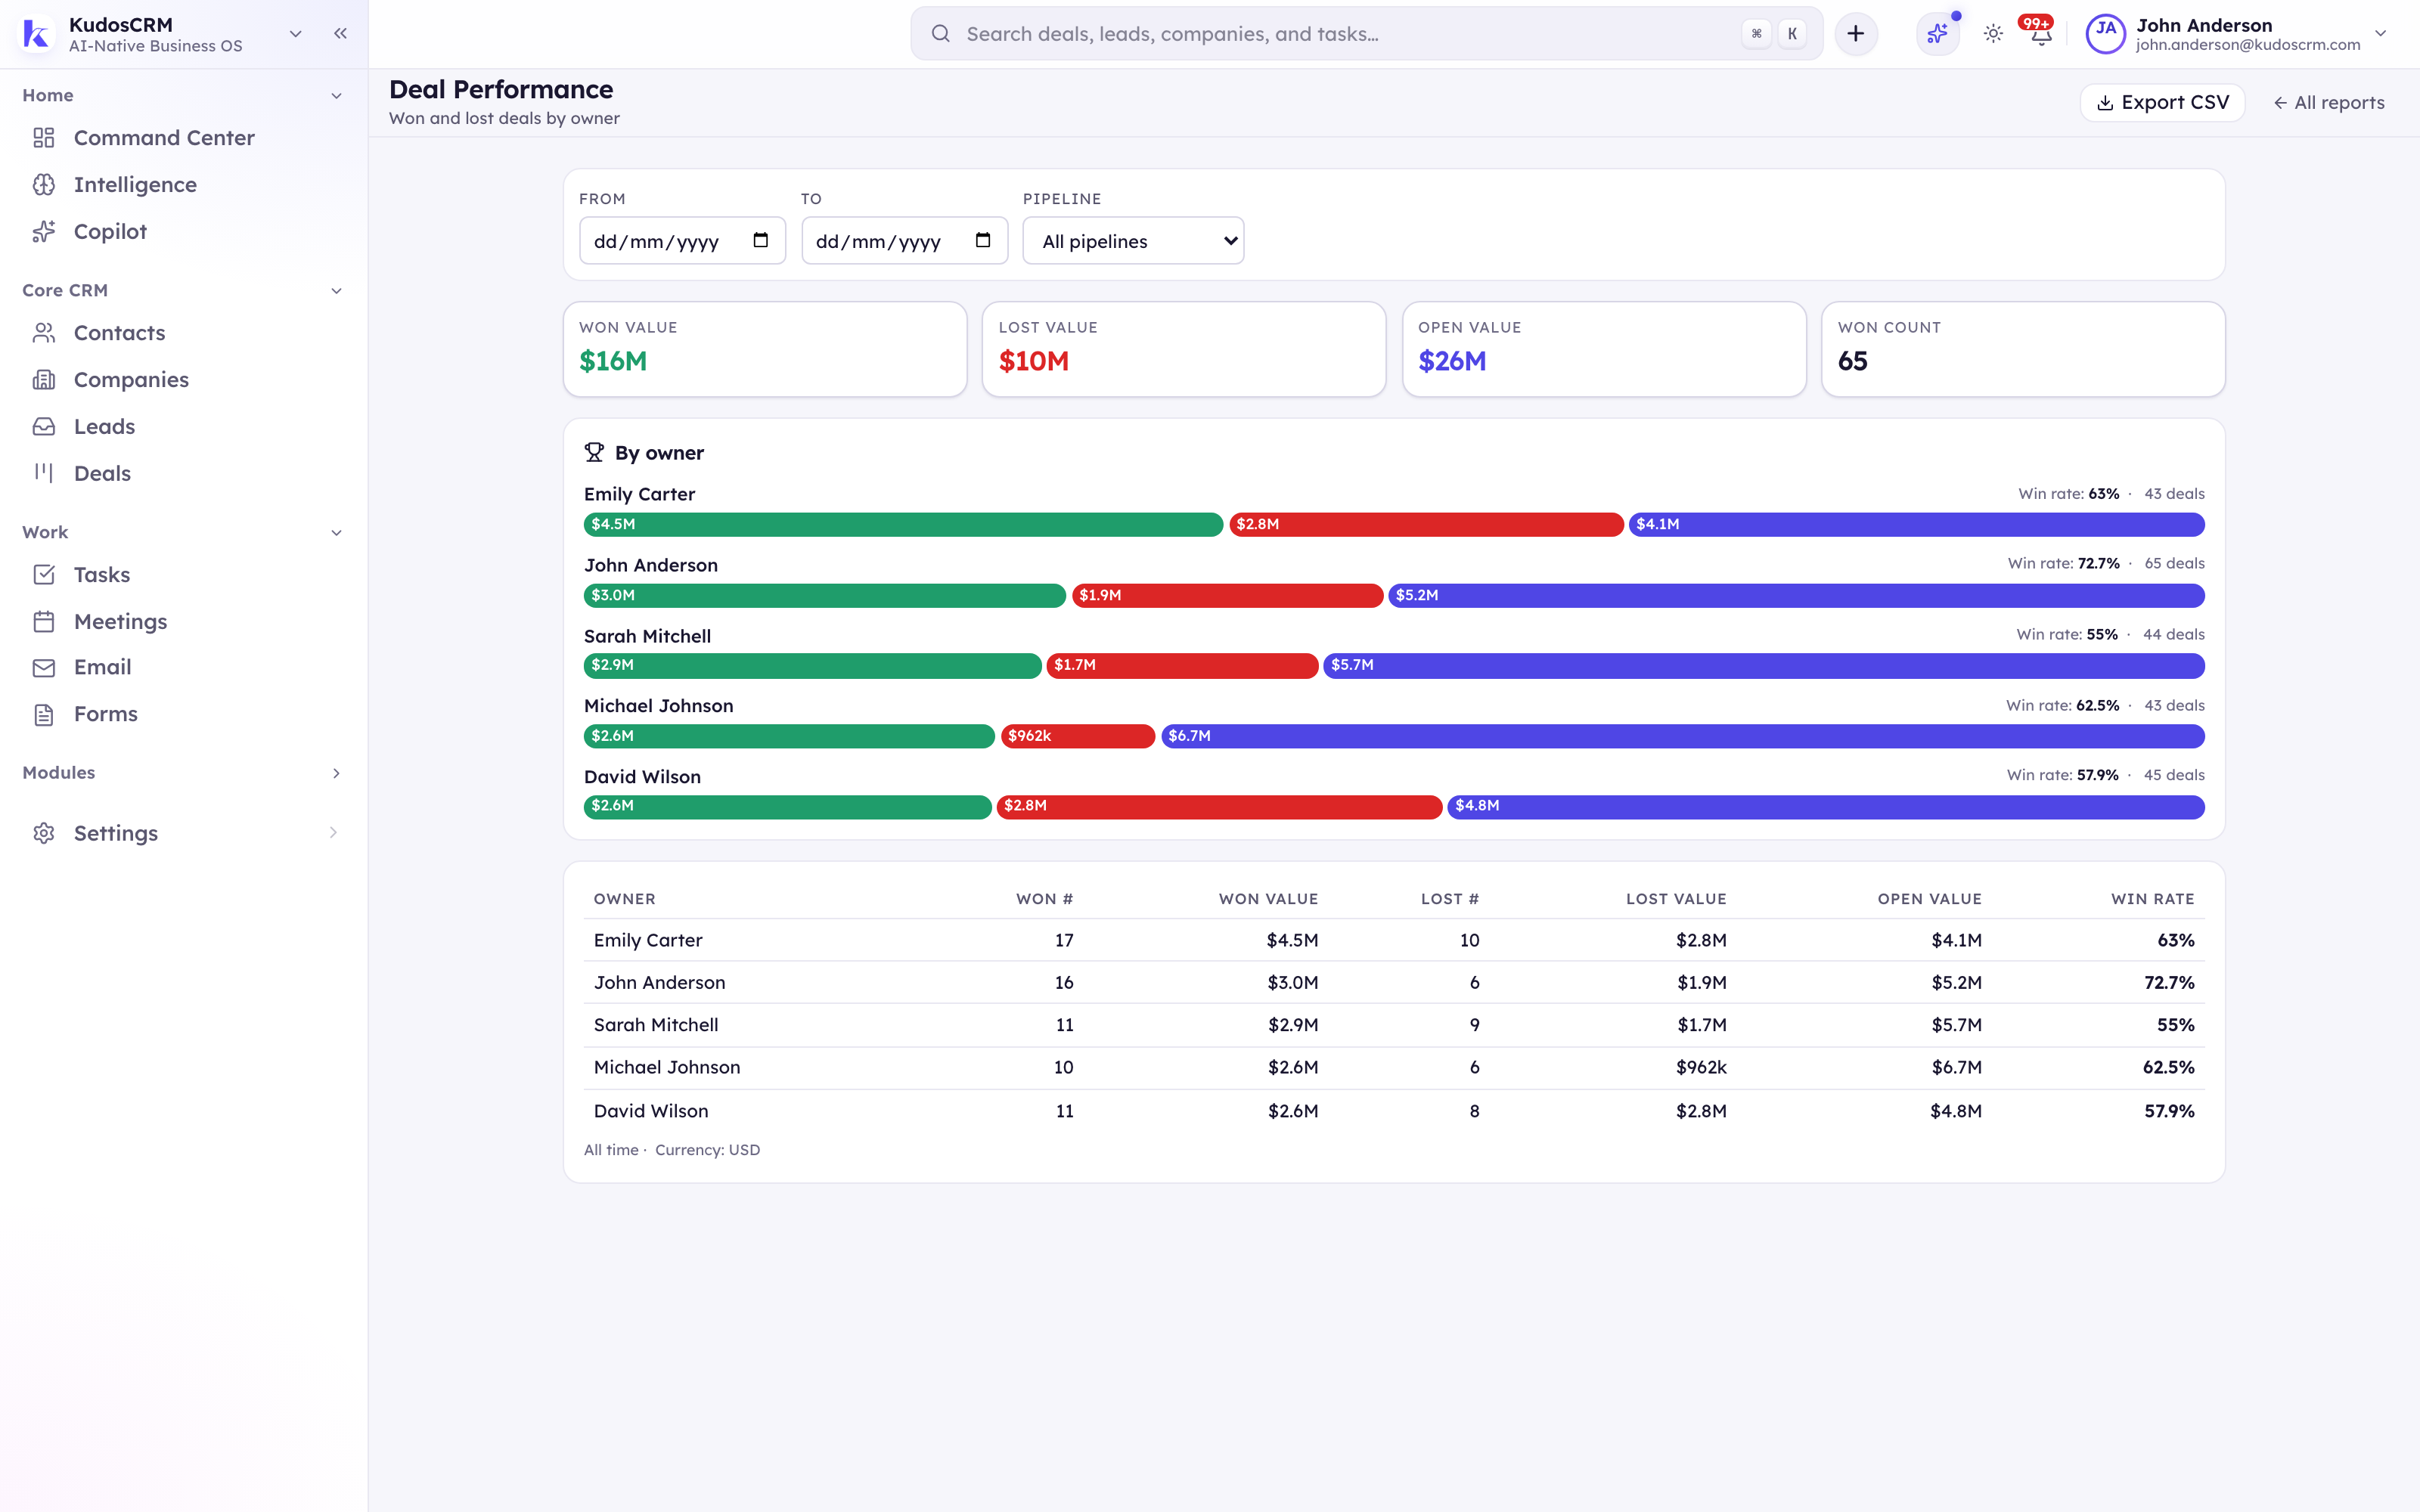Open the FROM date calendar picker icon
The image size is (2420, 1512).
pos(761,240)
